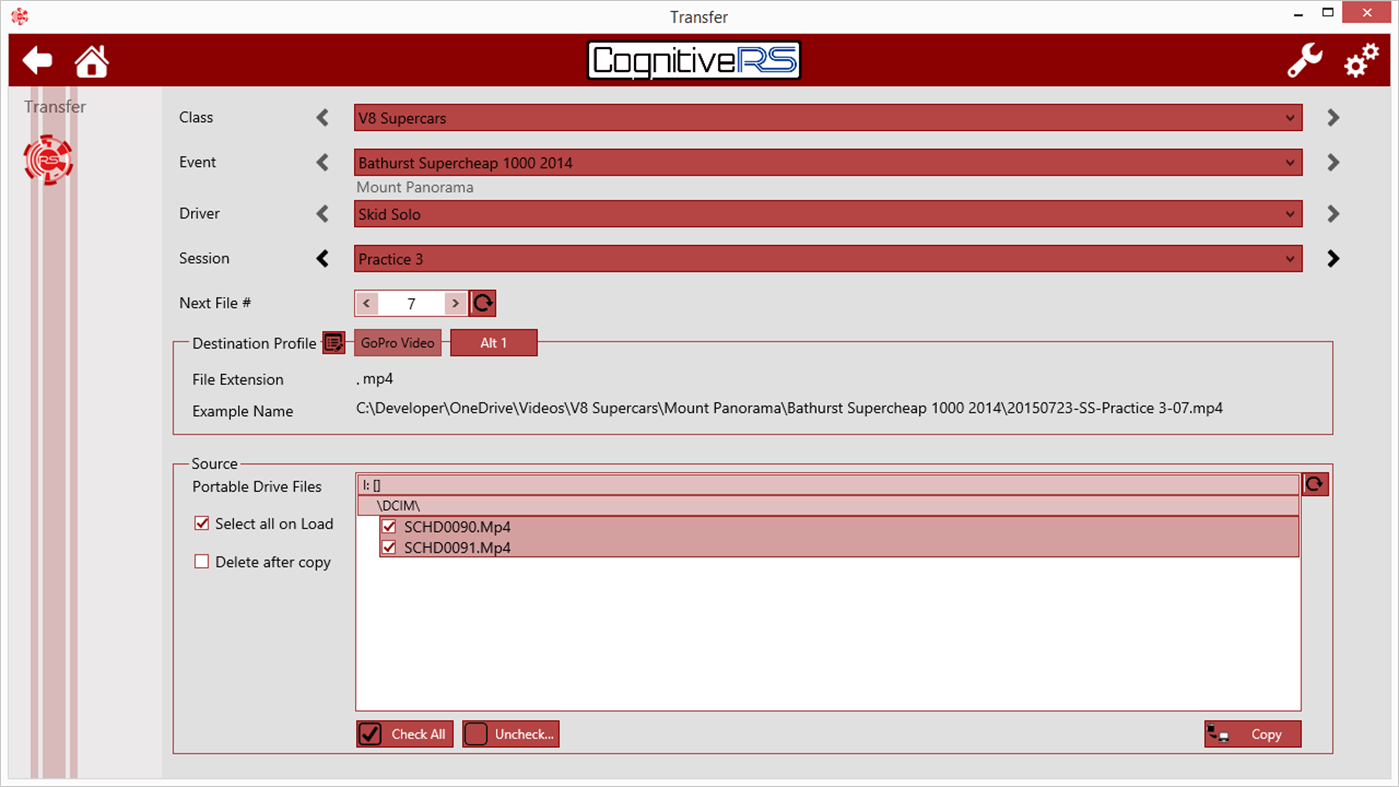This screenshot has width=1399, height=787.
Task: Click the CognitiveRS logo banner
Action: (694, 60)
